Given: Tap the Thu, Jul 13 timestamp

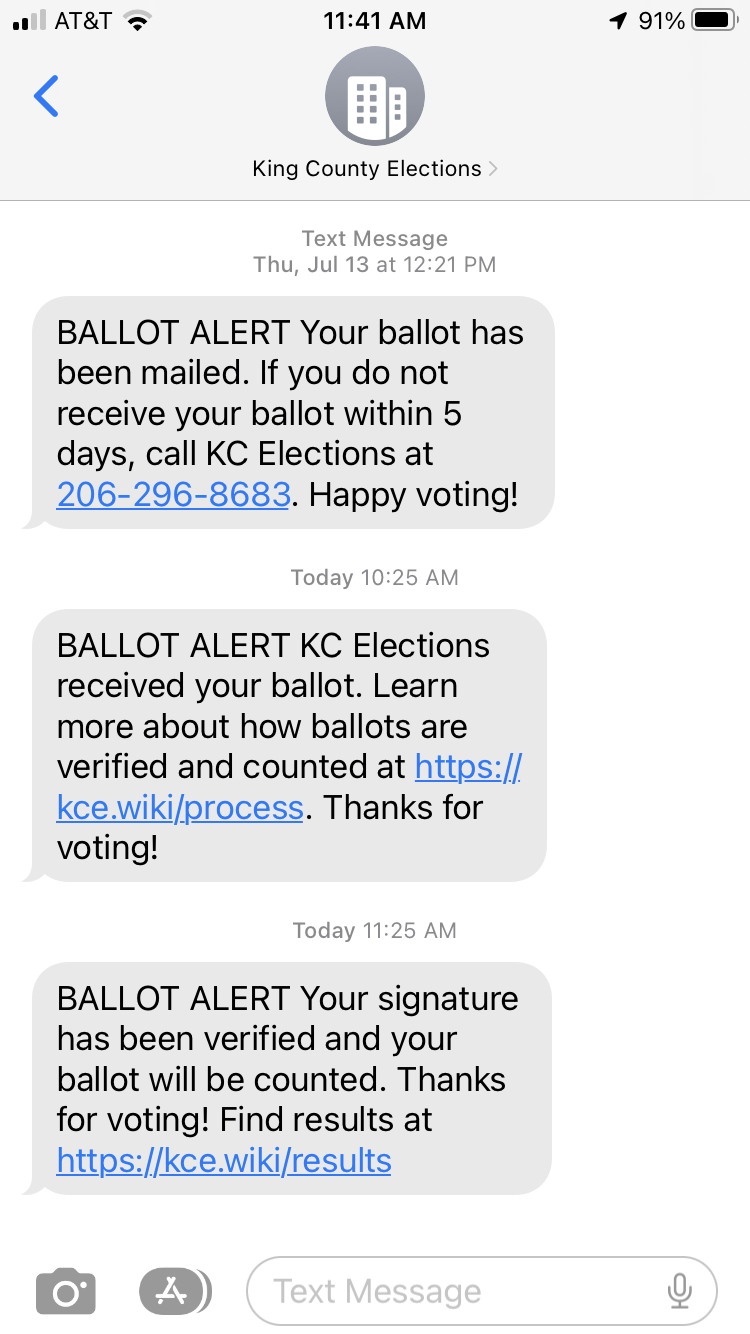Looking at the screenshot, I should click(375, 265).
